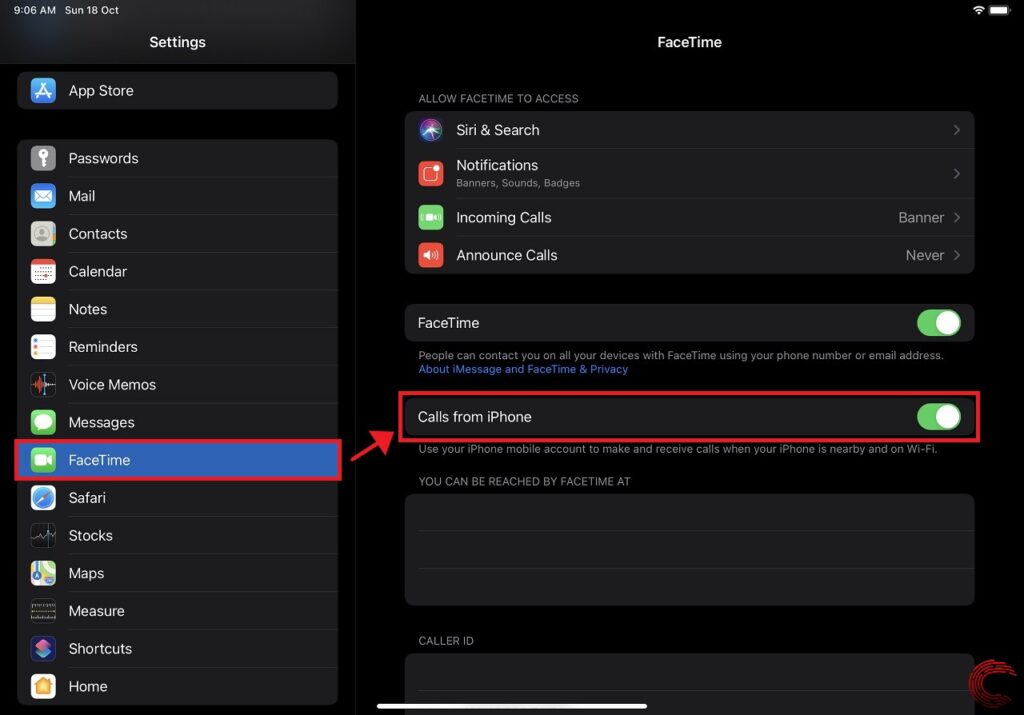This screenshot has height=715, width=1024.
Task: Tap the Announce Calls speaker icon
Action: 431,255
